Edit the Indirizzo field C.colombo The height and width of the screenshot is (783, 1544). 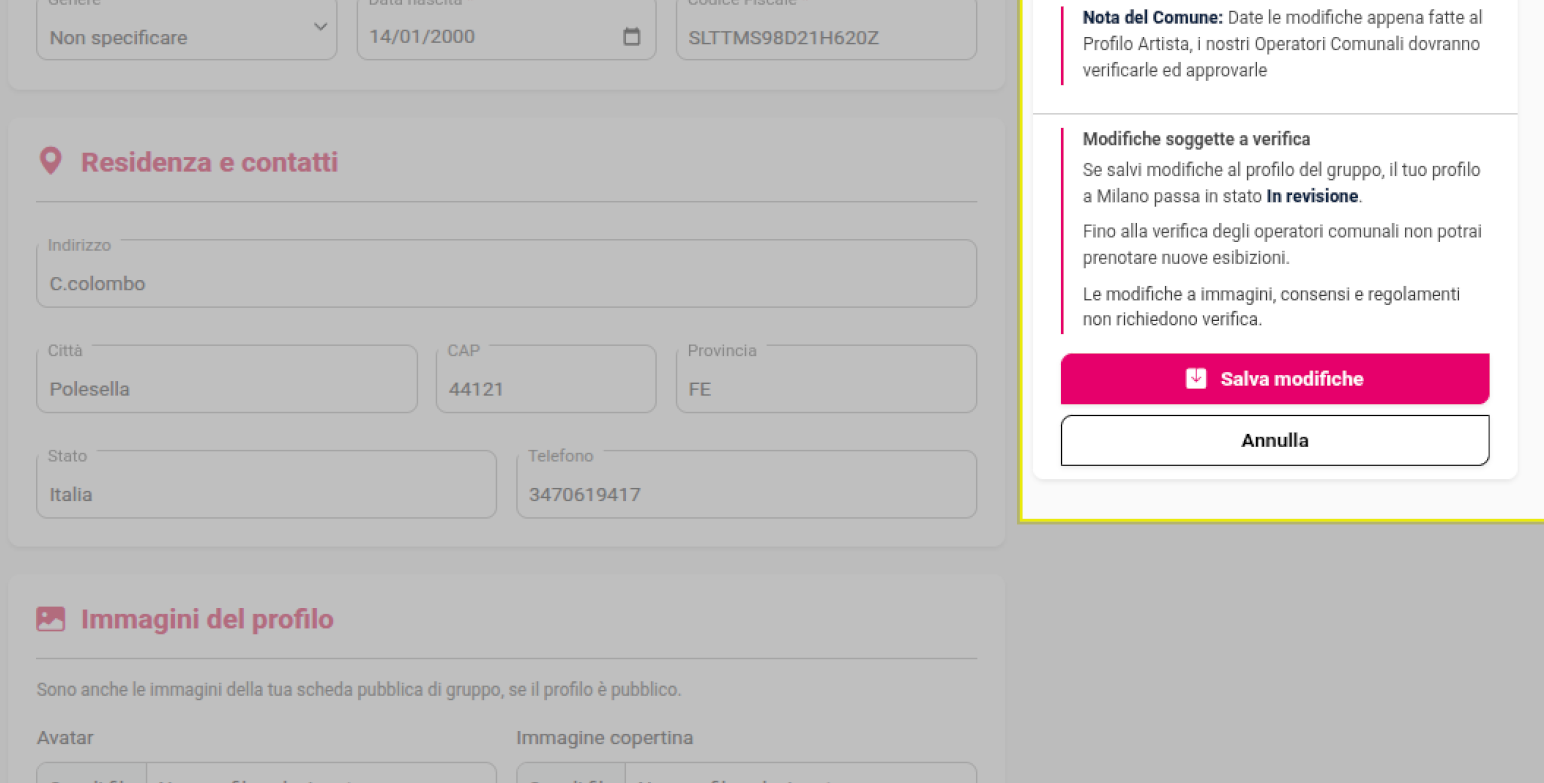tap(506, 273)
